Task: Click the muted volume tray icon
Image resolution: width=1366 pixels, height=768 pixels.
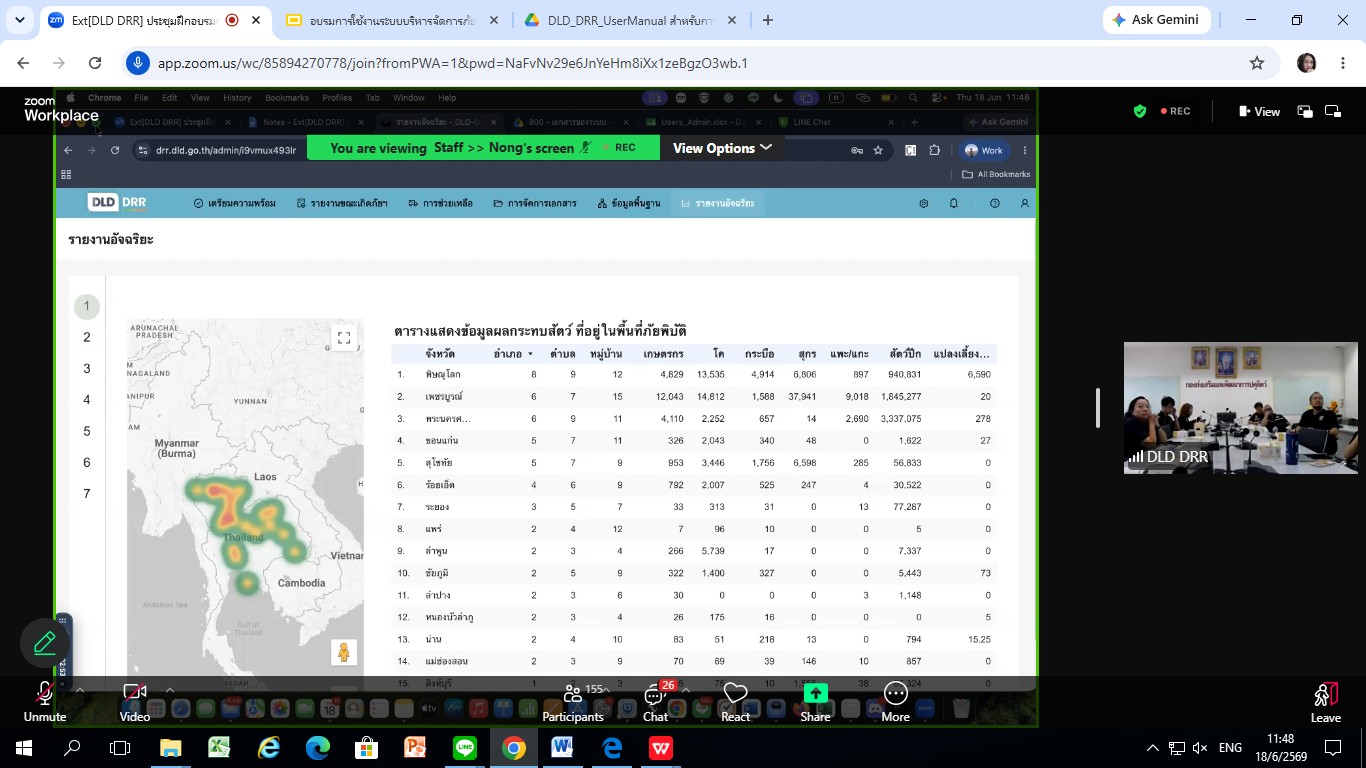Action: tap(1200, 747)
